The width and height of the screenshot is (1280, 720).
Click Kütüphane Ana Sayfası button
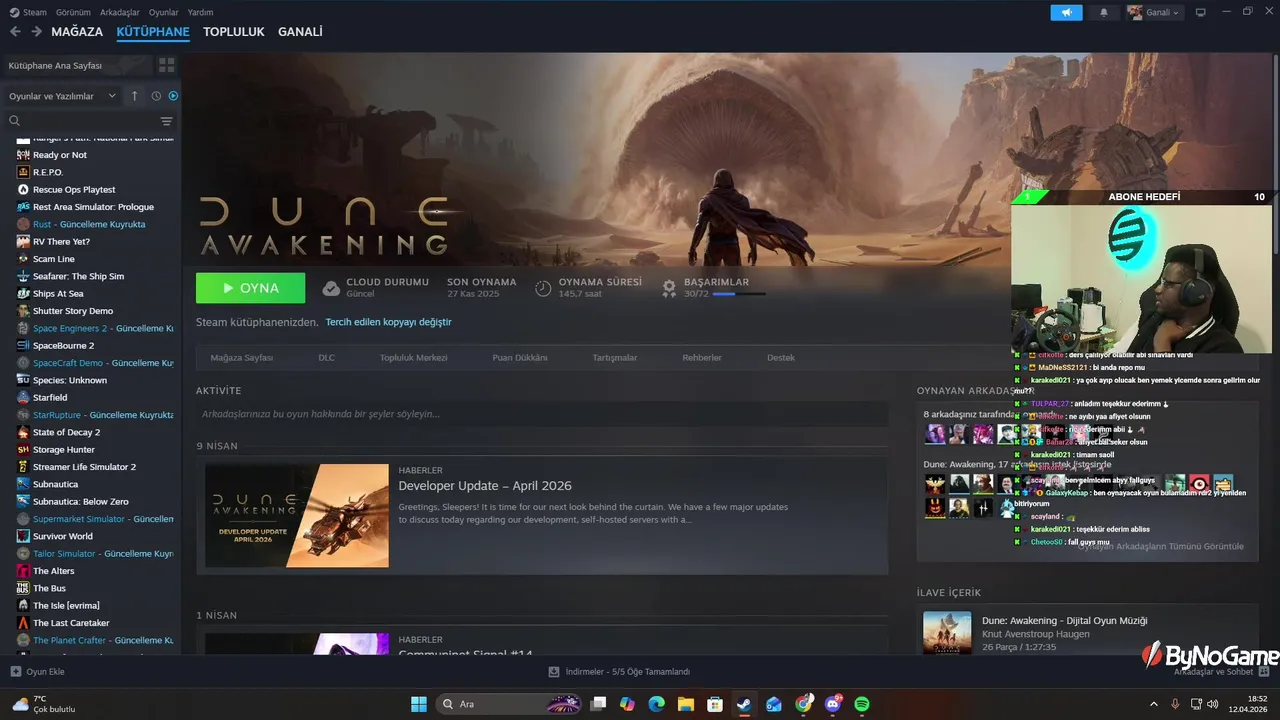click(77, 65)
